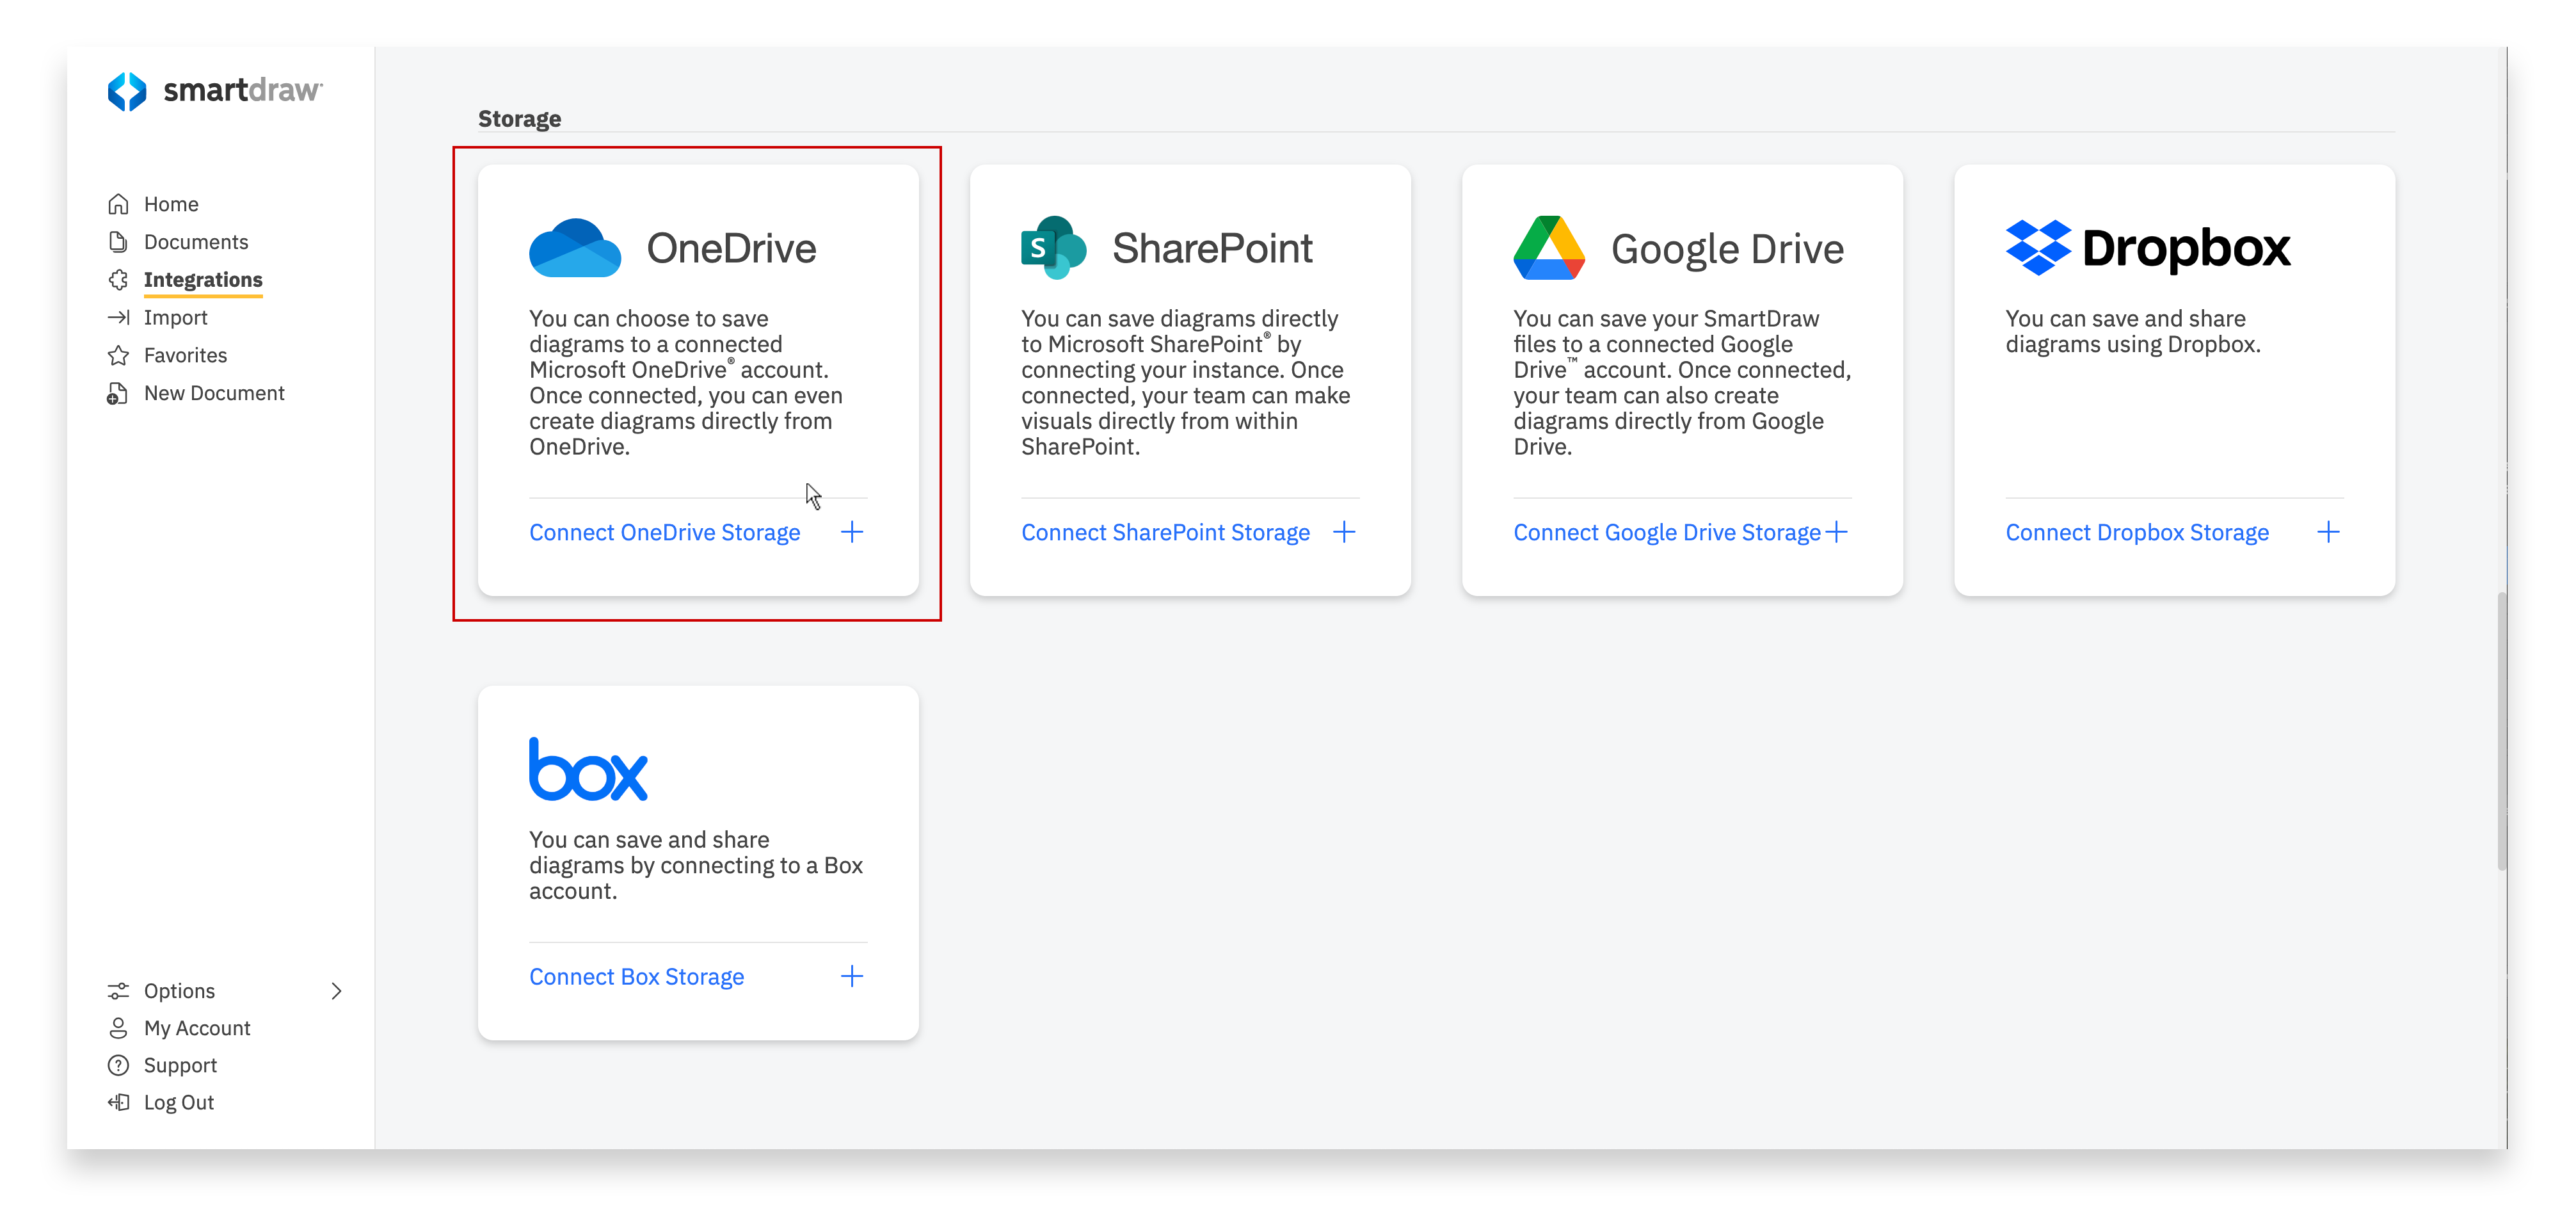The image size is (2576, 1210).
Task: Click the Connect Box Storage link
Action: (636, 976)
